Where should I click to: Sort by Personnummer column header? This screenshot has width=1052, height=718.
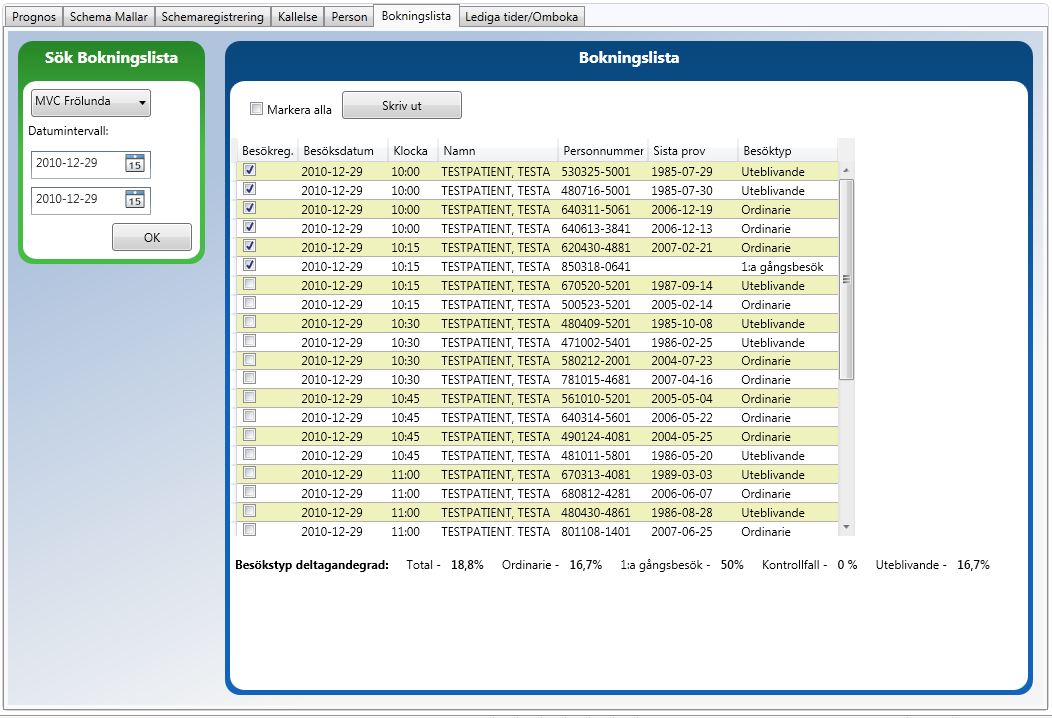[x=602, y=151]
